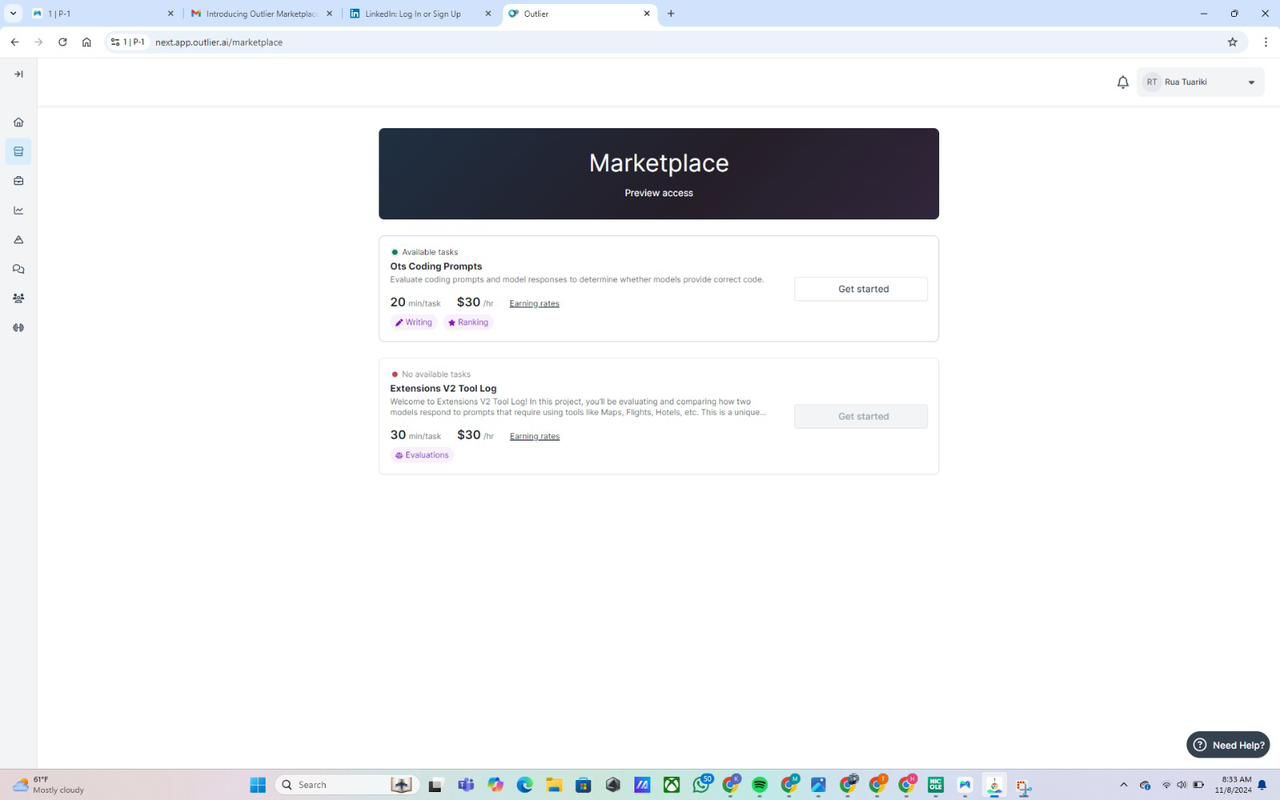1280x800 pixels.
Task: Bookmark this page with the star icon
Action: (x=1232, y=42)
